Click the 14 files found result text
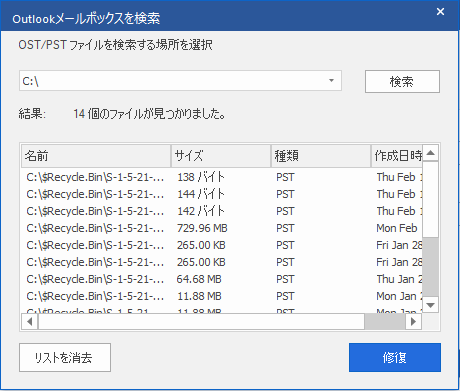 coord(149,114)
